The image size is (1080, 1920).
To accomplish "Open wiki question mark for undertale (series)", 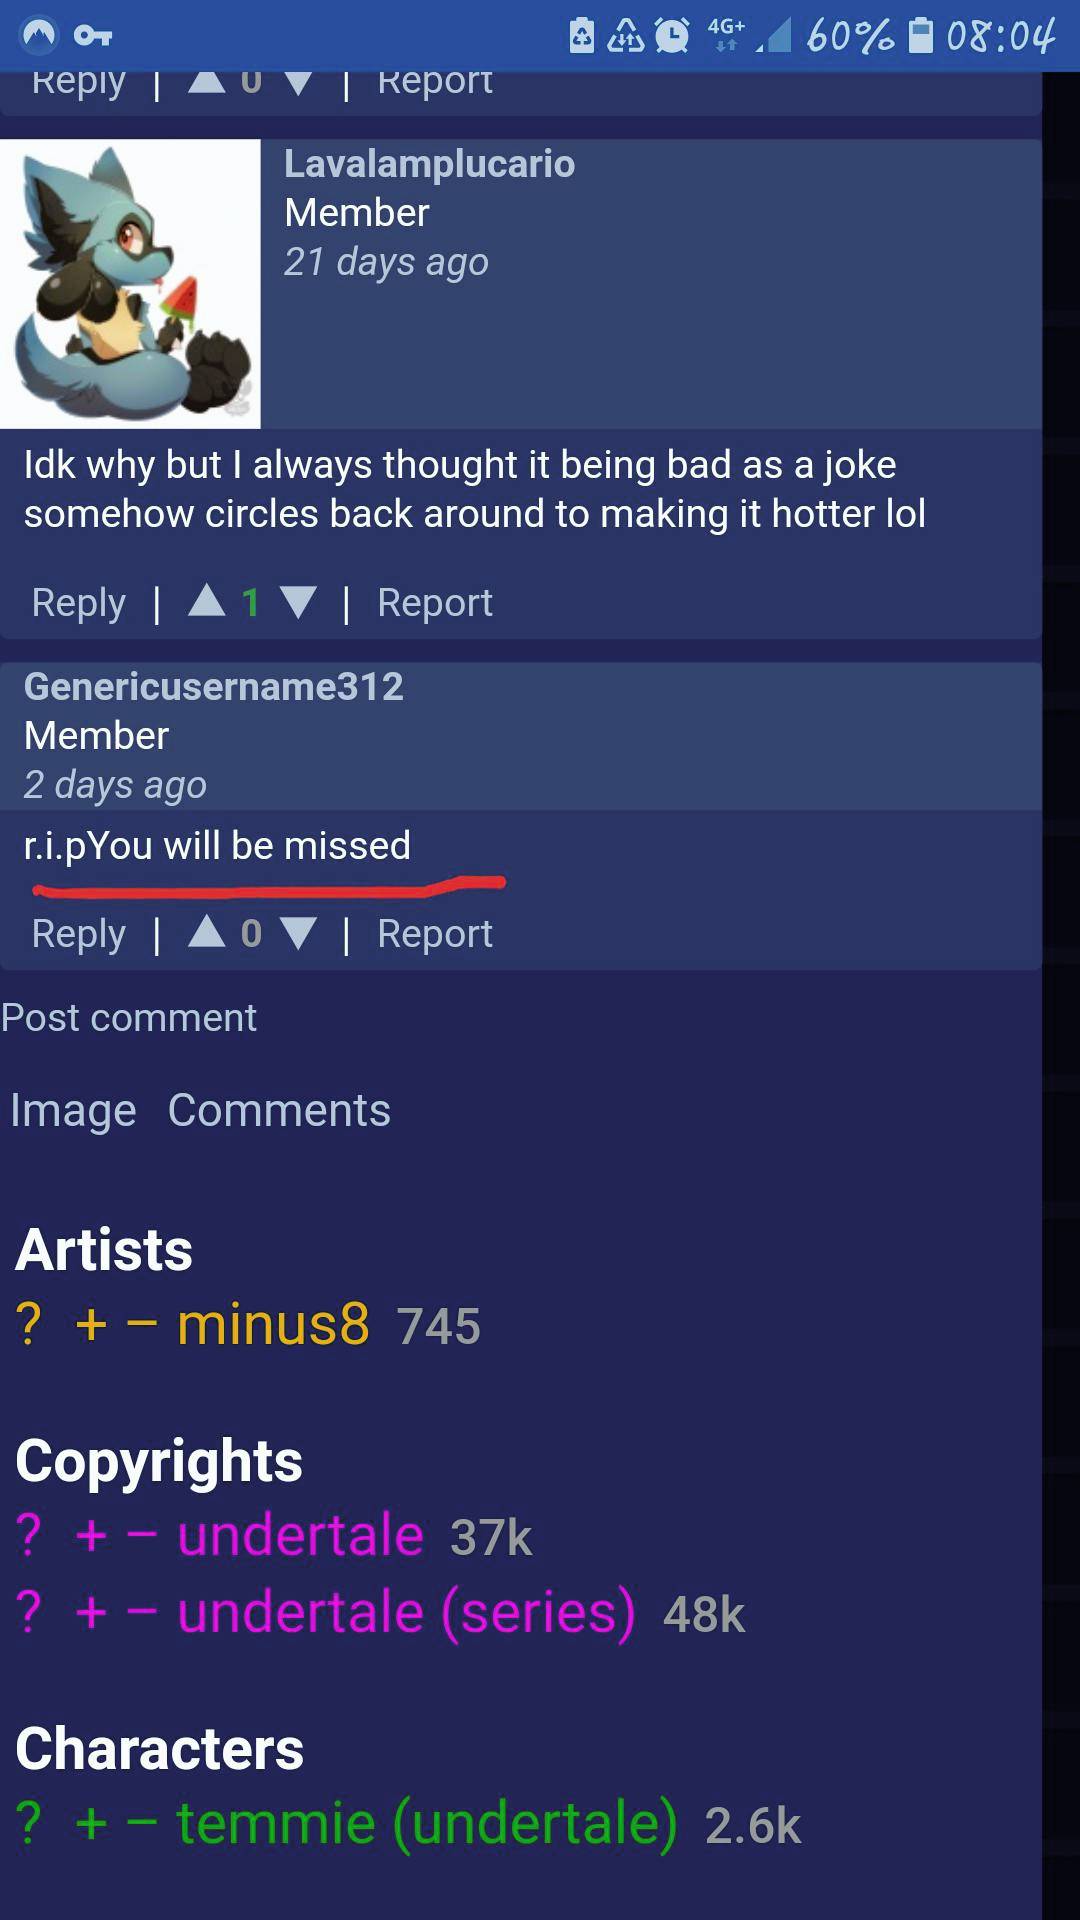I will (x=29, y=1612).
